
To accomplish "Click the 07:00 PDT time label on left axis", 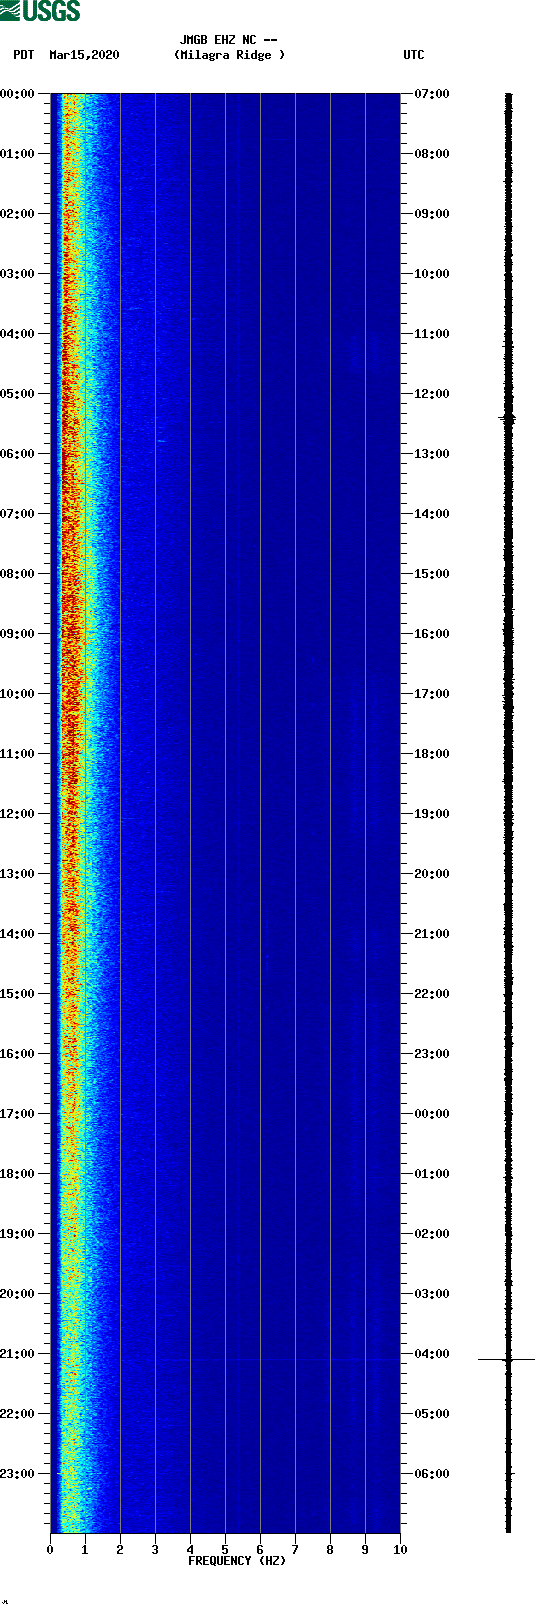I will (17, 514).
